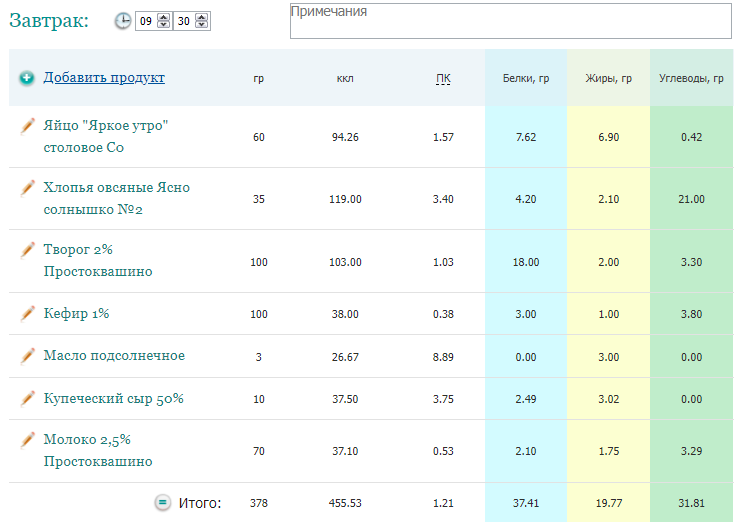Screen dimensions: 734x523
Task: Edit the Купеческий сыр 50% pencil icon
Action: click(27, 399)
